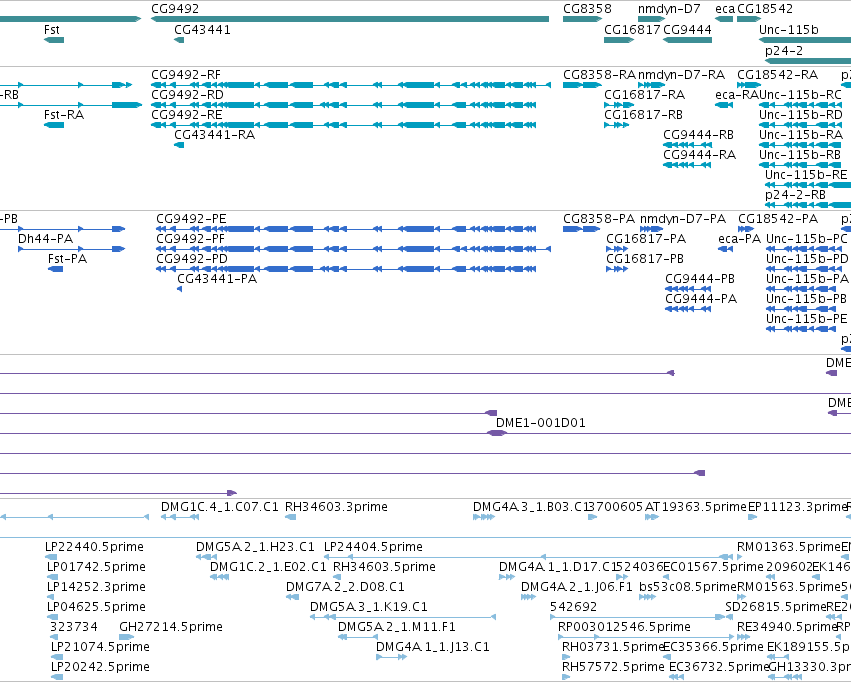The image size is (851, 682).
Task: Select the p24-2 gene label
Action: (784, 51)
